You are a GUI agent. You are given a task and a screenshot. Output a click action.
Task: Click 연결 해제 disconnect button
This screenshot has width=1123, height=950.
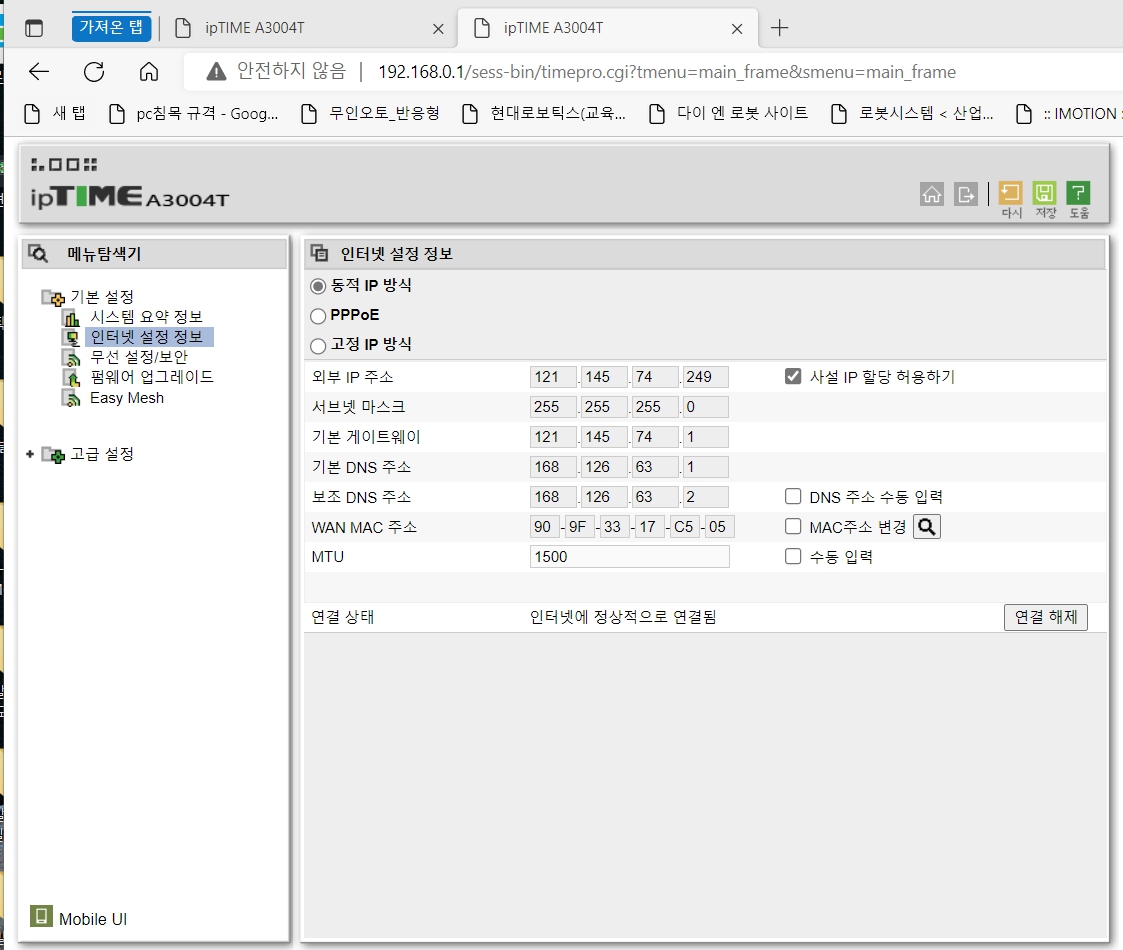tap(1046, 617)
